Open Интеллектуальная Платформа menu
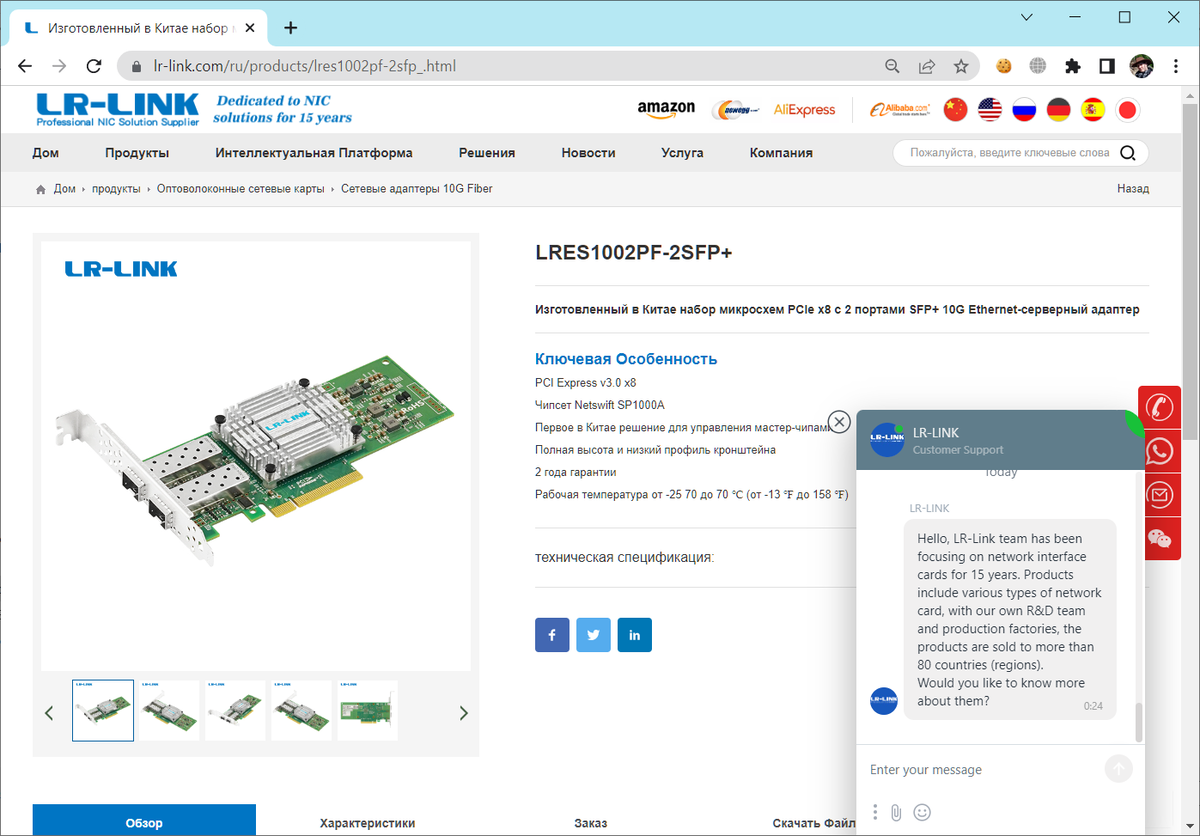The height and width of the screenshot is (836, 1200). 314,153
